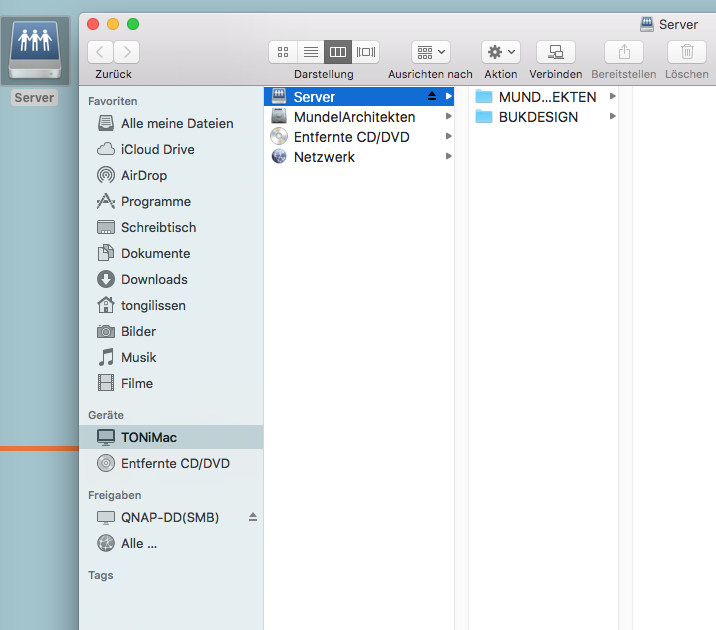The width and height of the screenshot is (716, 630).
Task: Open Programme in Favoriten sidebar
Action: [155, 201]
